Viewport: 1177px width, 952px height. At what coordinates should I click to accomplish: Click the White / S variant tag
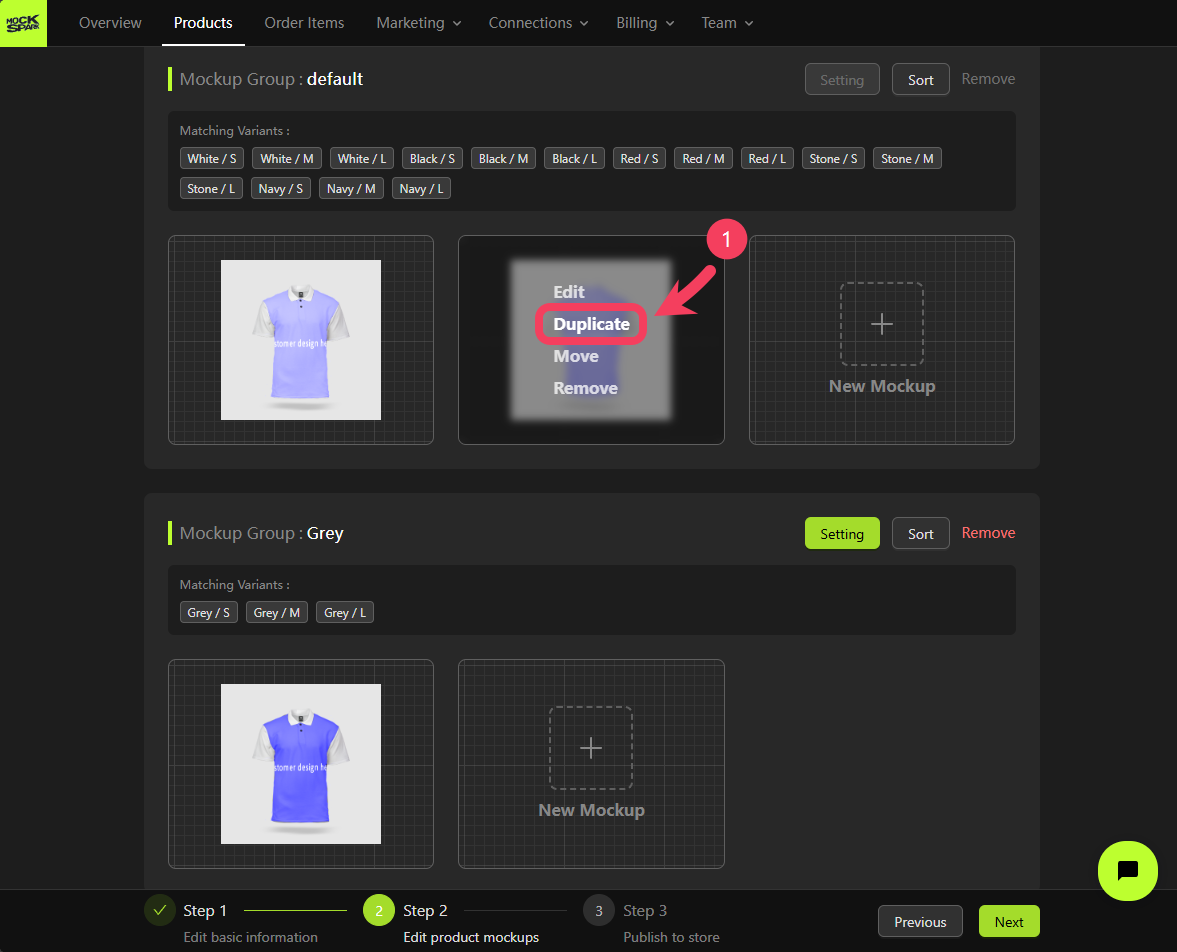tap(212, 158)
